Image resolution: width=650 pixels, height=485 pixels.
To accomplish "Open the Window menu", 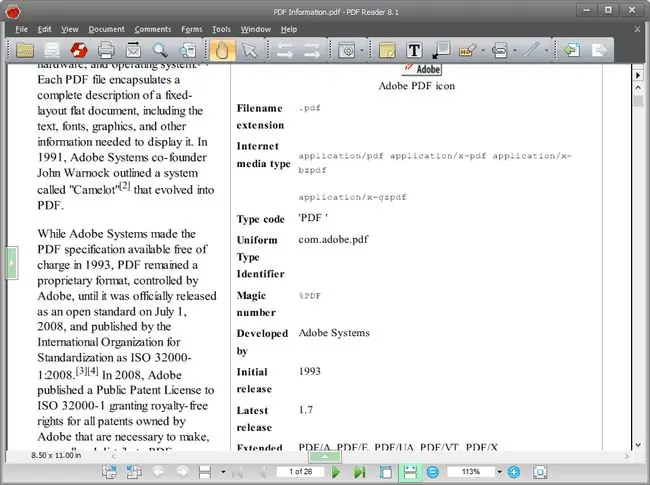I will 256,29.
